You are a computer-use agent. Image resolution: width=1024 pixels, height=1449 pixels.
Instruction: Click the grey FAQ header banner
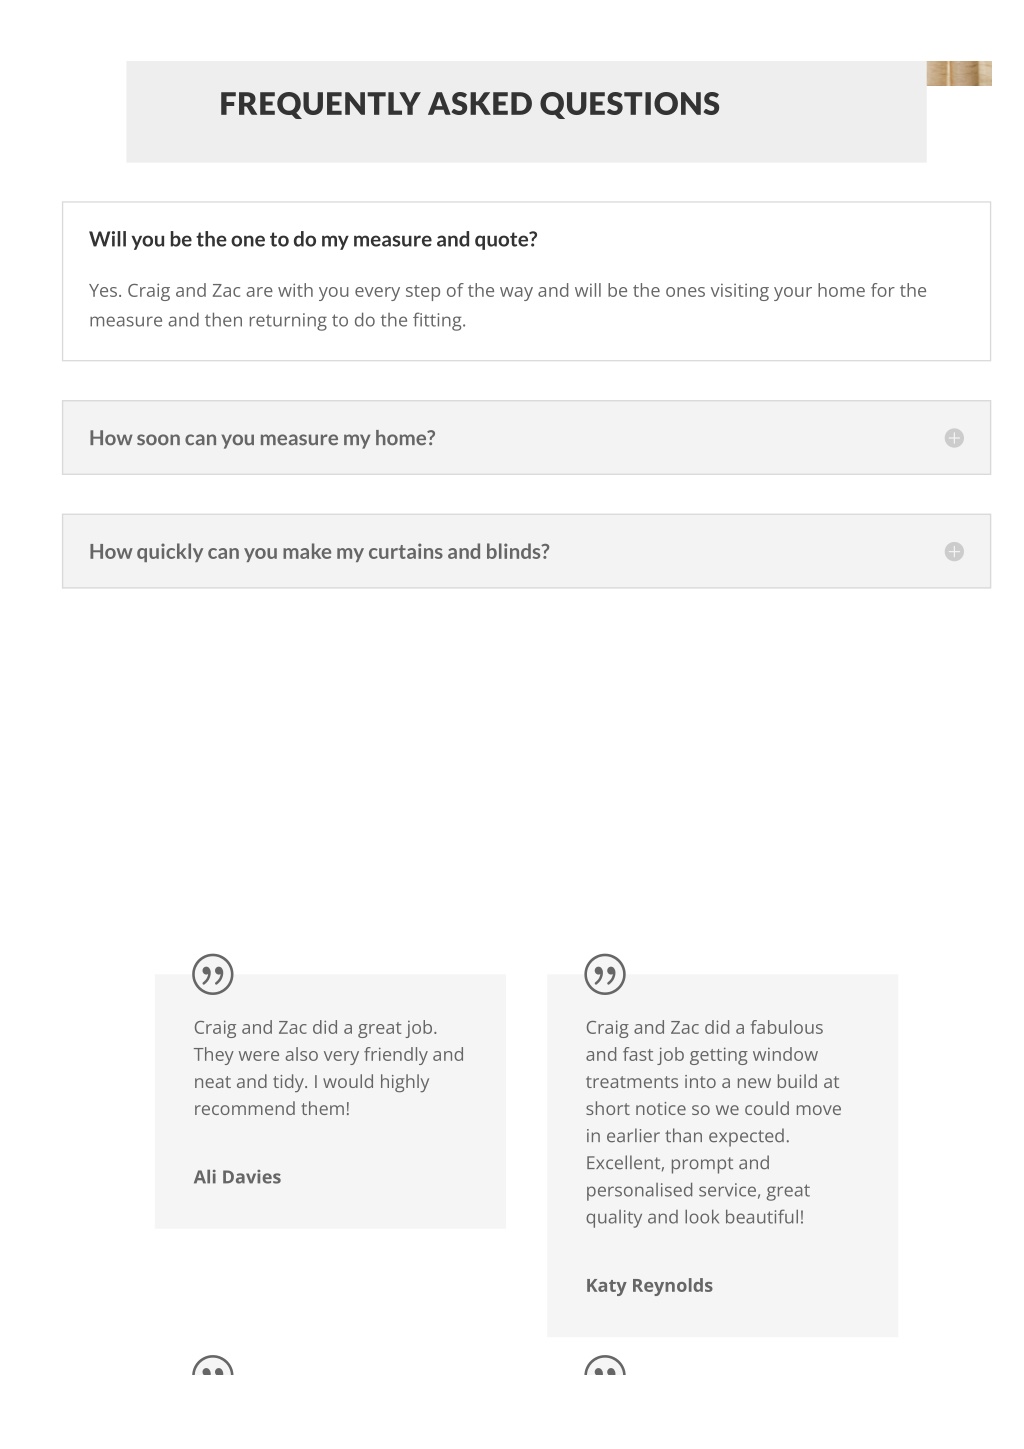(x=526, y=112)
